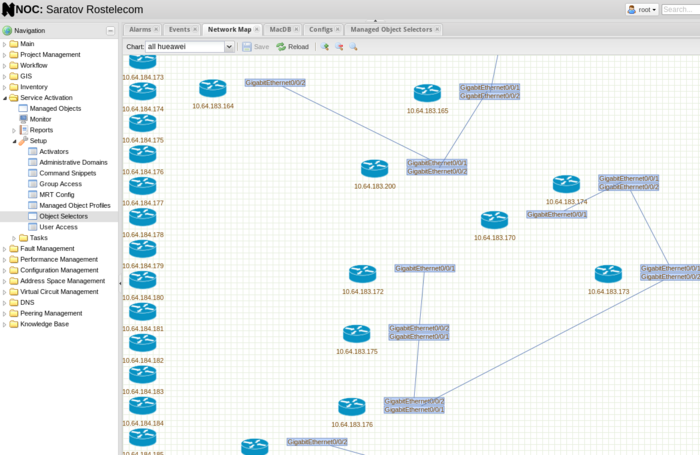Screen dimensions: 700x455
Task: Select Address Space Management folder
Action: coord(62,281)
